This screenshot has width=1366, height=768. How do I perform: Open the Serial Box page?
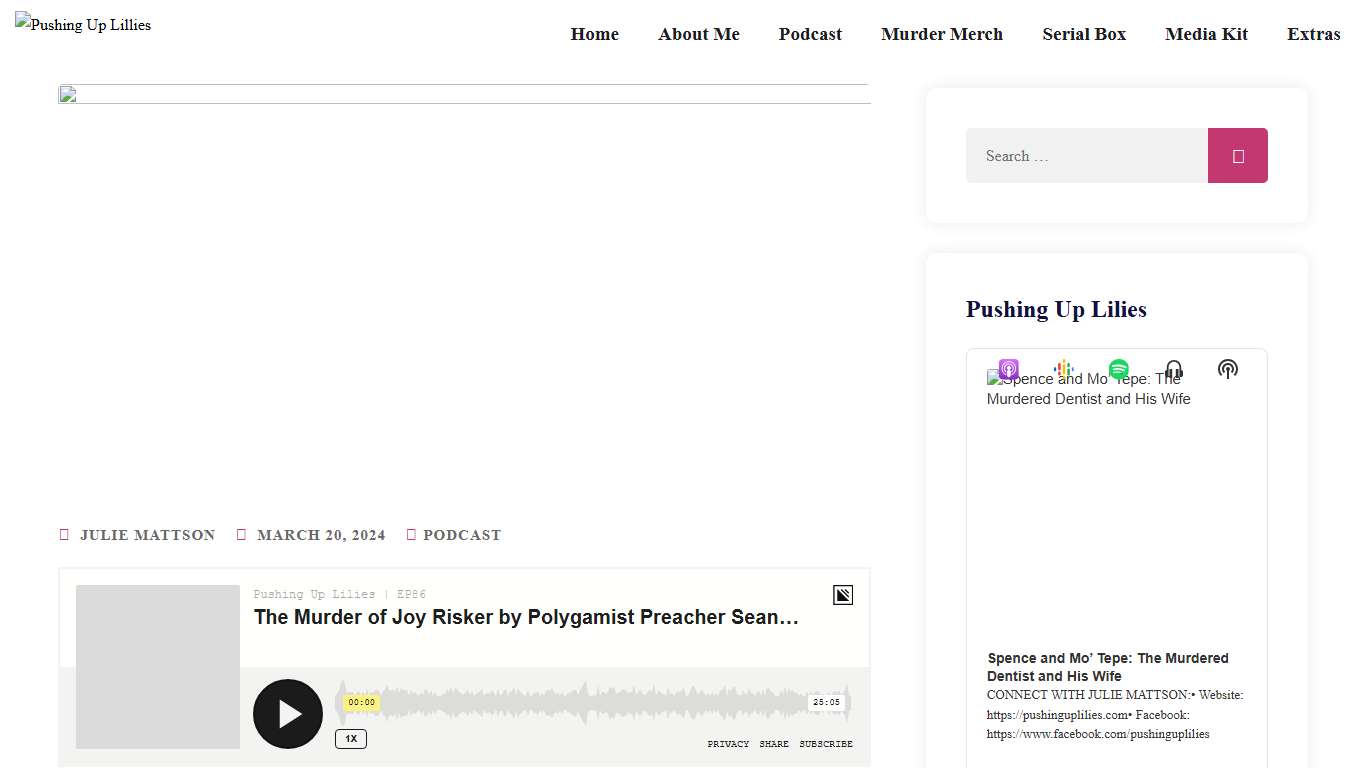pos(1084,34)
